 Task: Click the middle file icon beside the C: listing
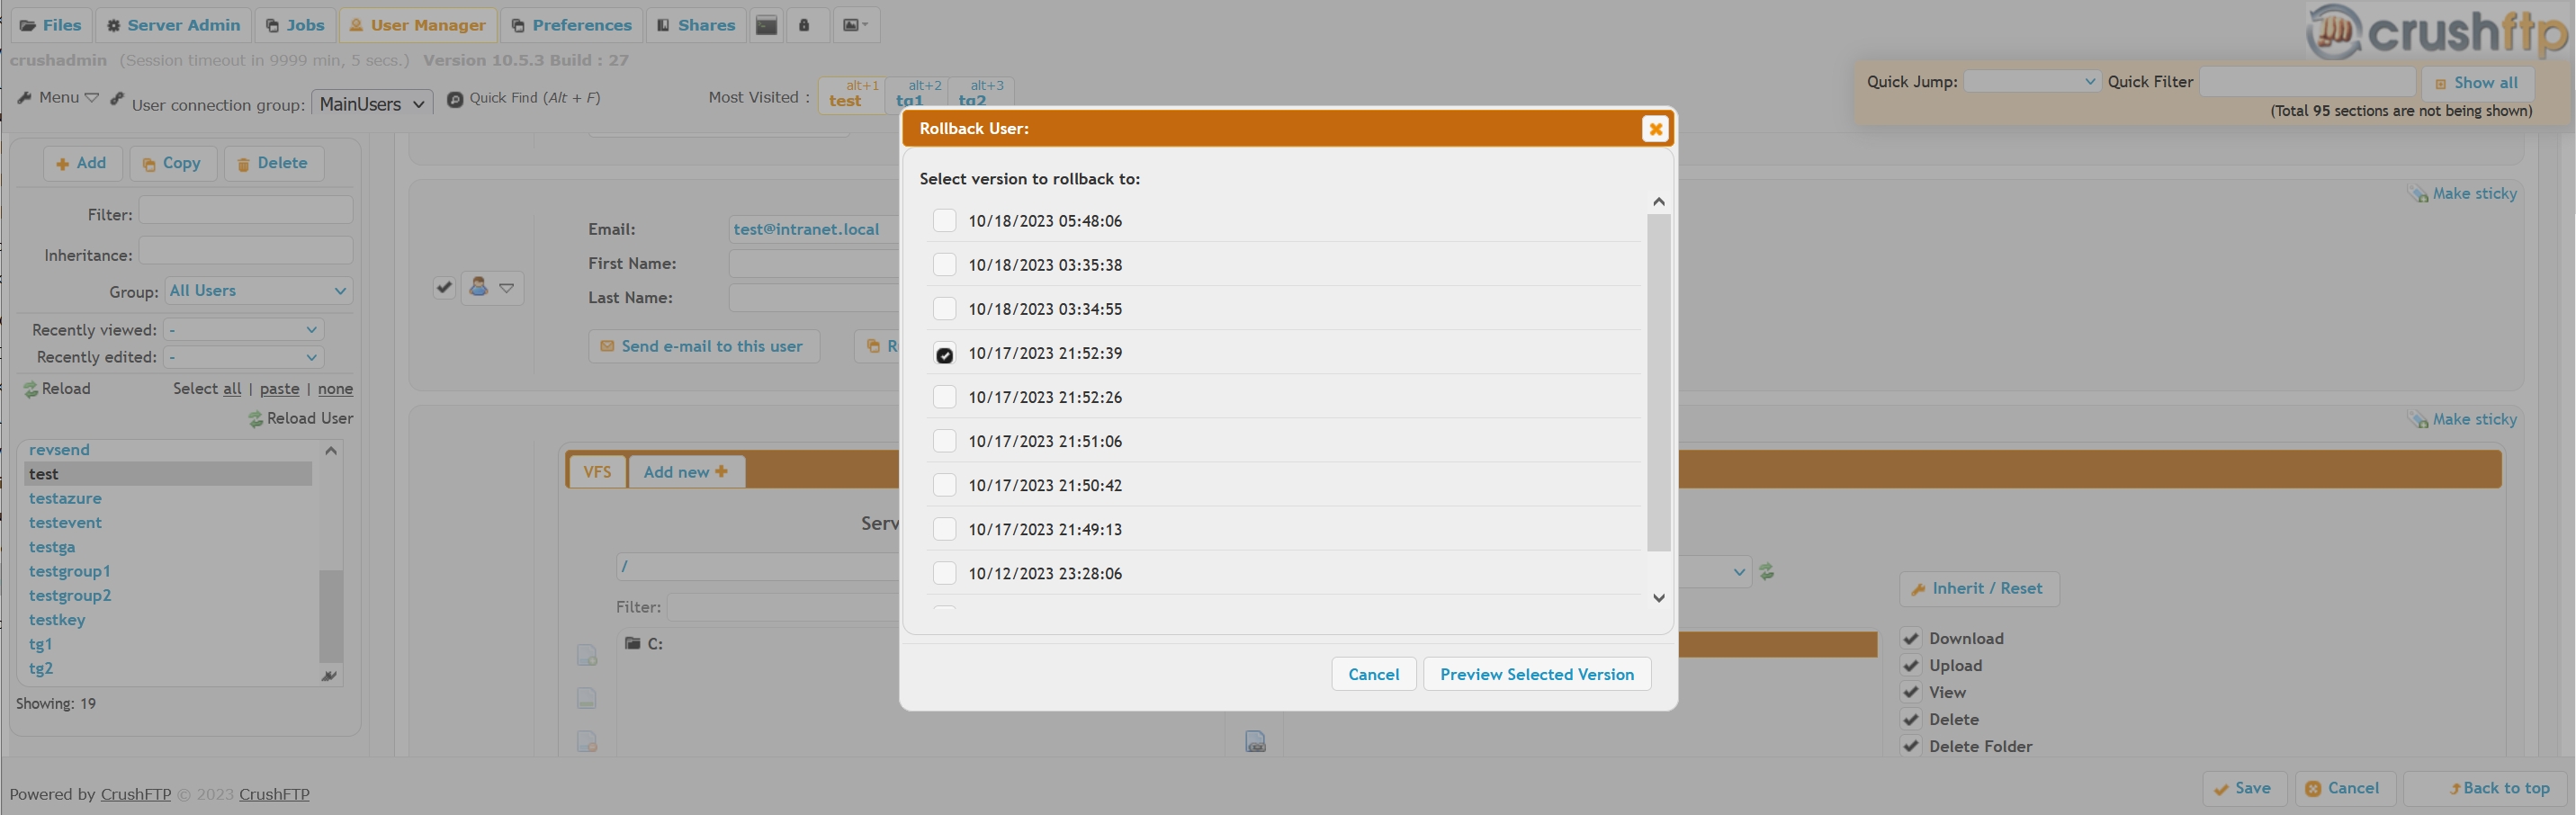coord(587,699)
